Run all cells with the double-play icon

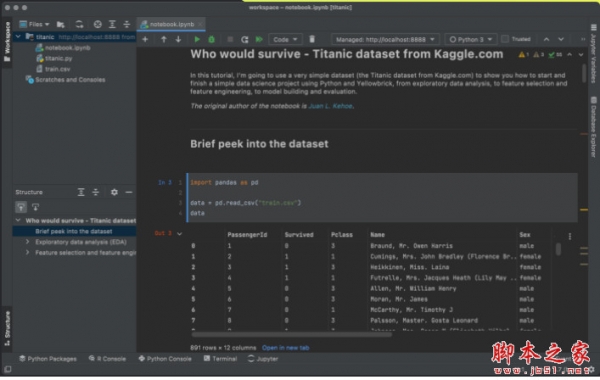coord(259,39)
